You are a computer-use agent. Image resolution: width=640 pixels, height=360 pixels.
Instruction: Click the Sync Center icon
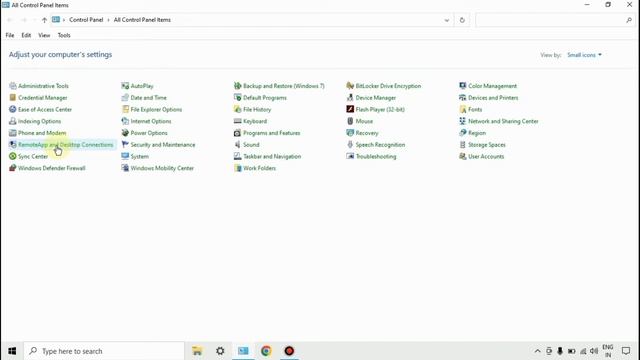tap(13, 156)
